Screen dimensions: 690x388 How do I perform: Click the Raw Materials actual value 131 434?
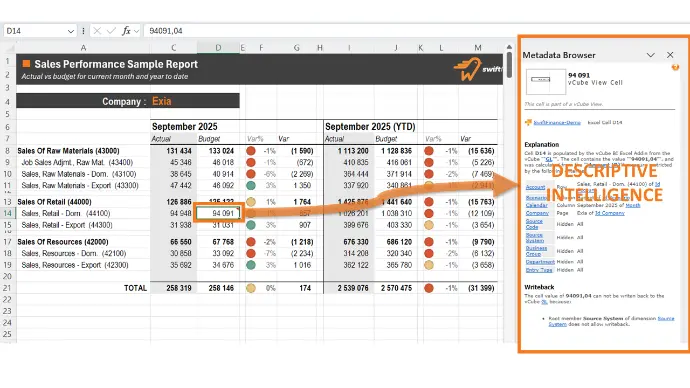[x=179, y=151]
